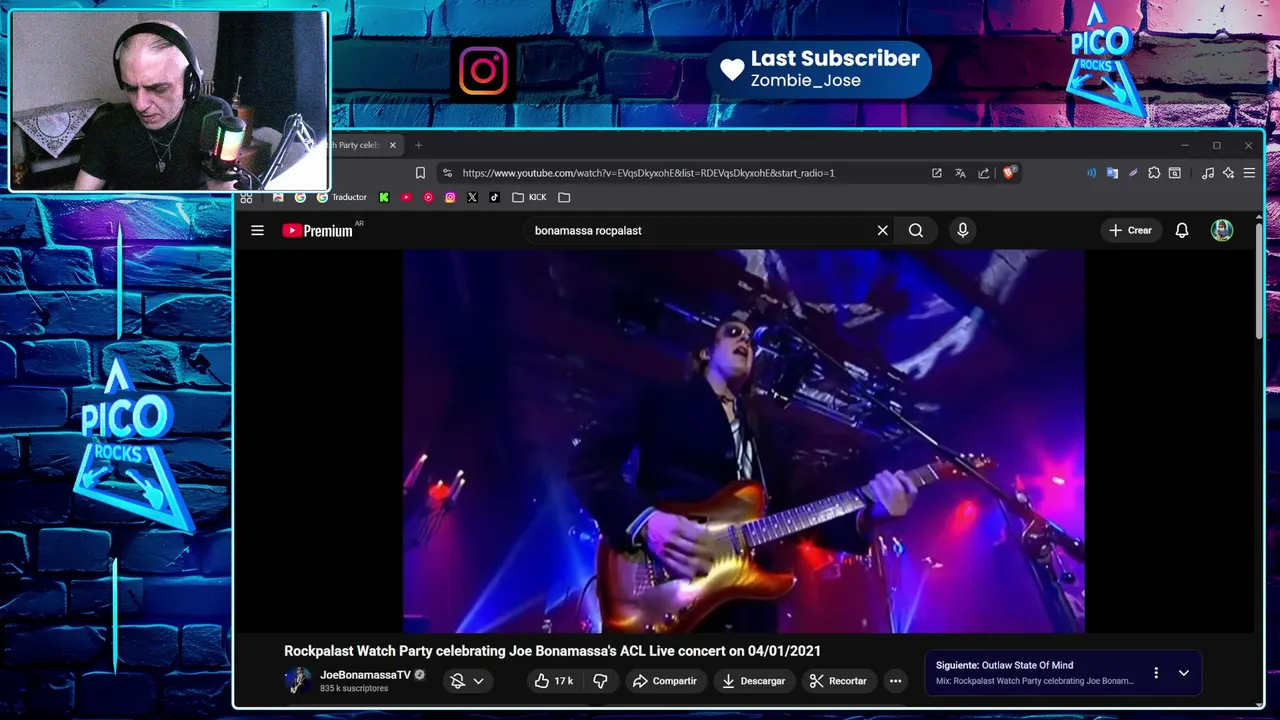Image resolution: width=1280 pixels, height=720 pixels.
Task: Open playlist options three vertical dots
Action: pyautogui.click(x=1156, y=673)
